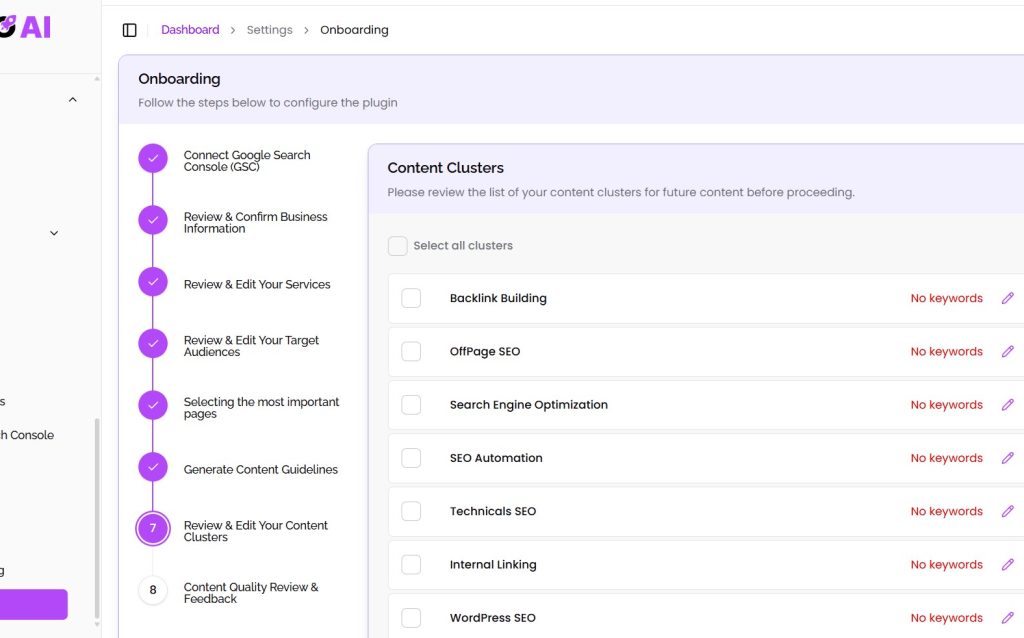The height and width of the screenshot is (638, 1024).
Task: Edit the Internal Linking cluster pencil icon
Action: click(1008, 564)
